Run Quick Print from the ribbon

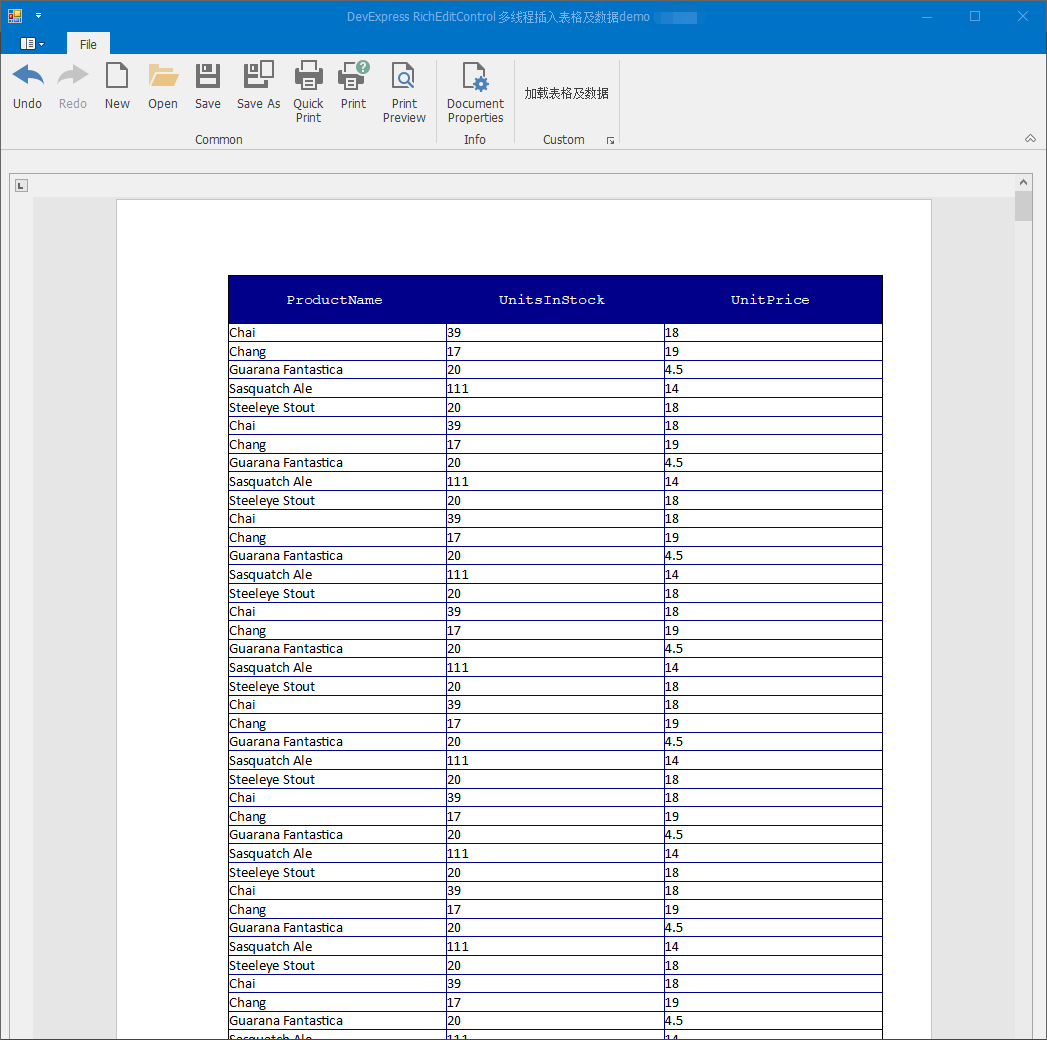(x=308, y=75)
